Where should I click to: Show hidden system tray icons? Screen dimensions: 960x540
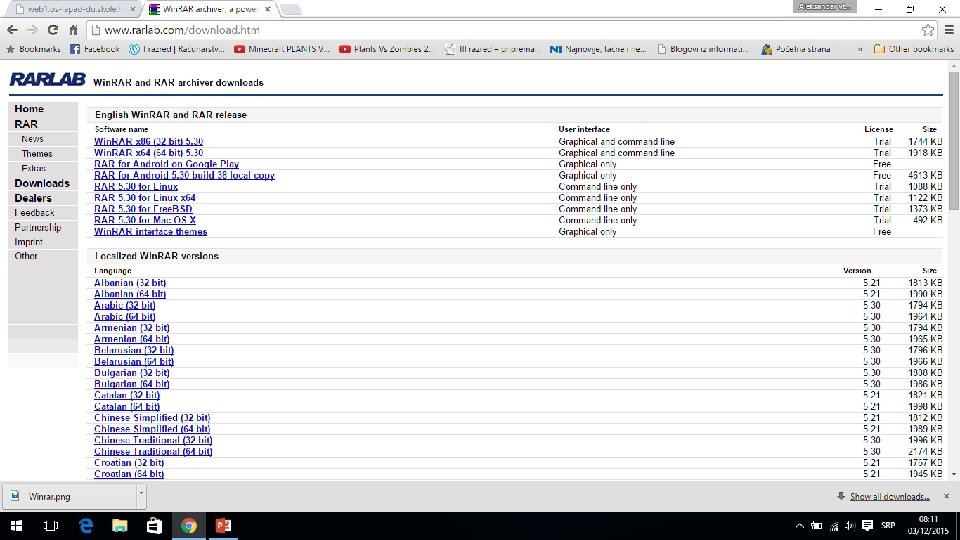[800, 526]
